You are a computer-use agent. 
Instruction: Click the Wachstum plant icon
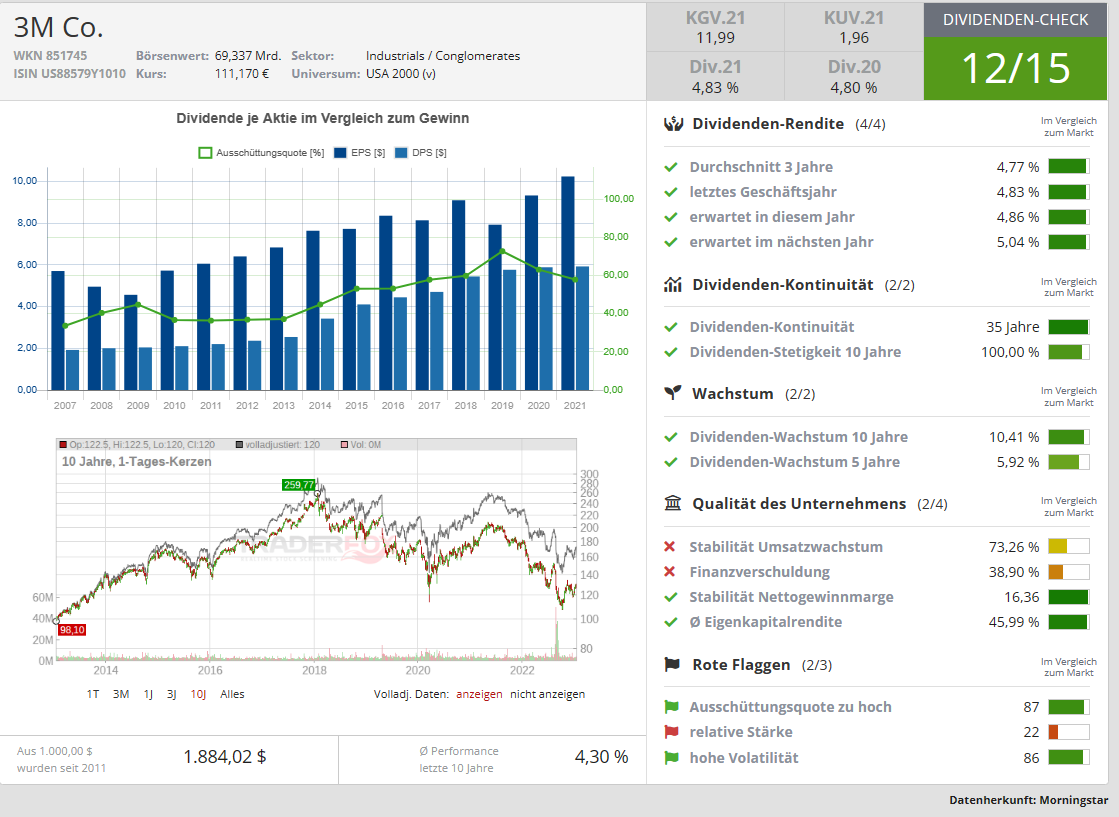(x=673, y=393)
